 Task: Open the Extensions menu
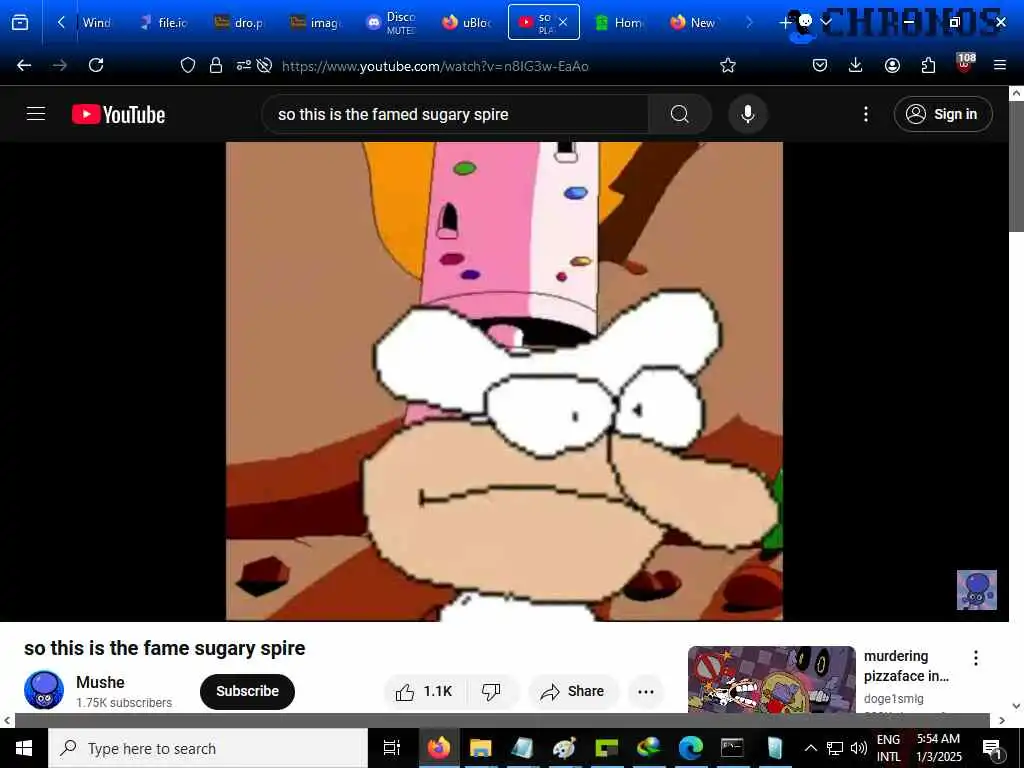pos(928,65)
